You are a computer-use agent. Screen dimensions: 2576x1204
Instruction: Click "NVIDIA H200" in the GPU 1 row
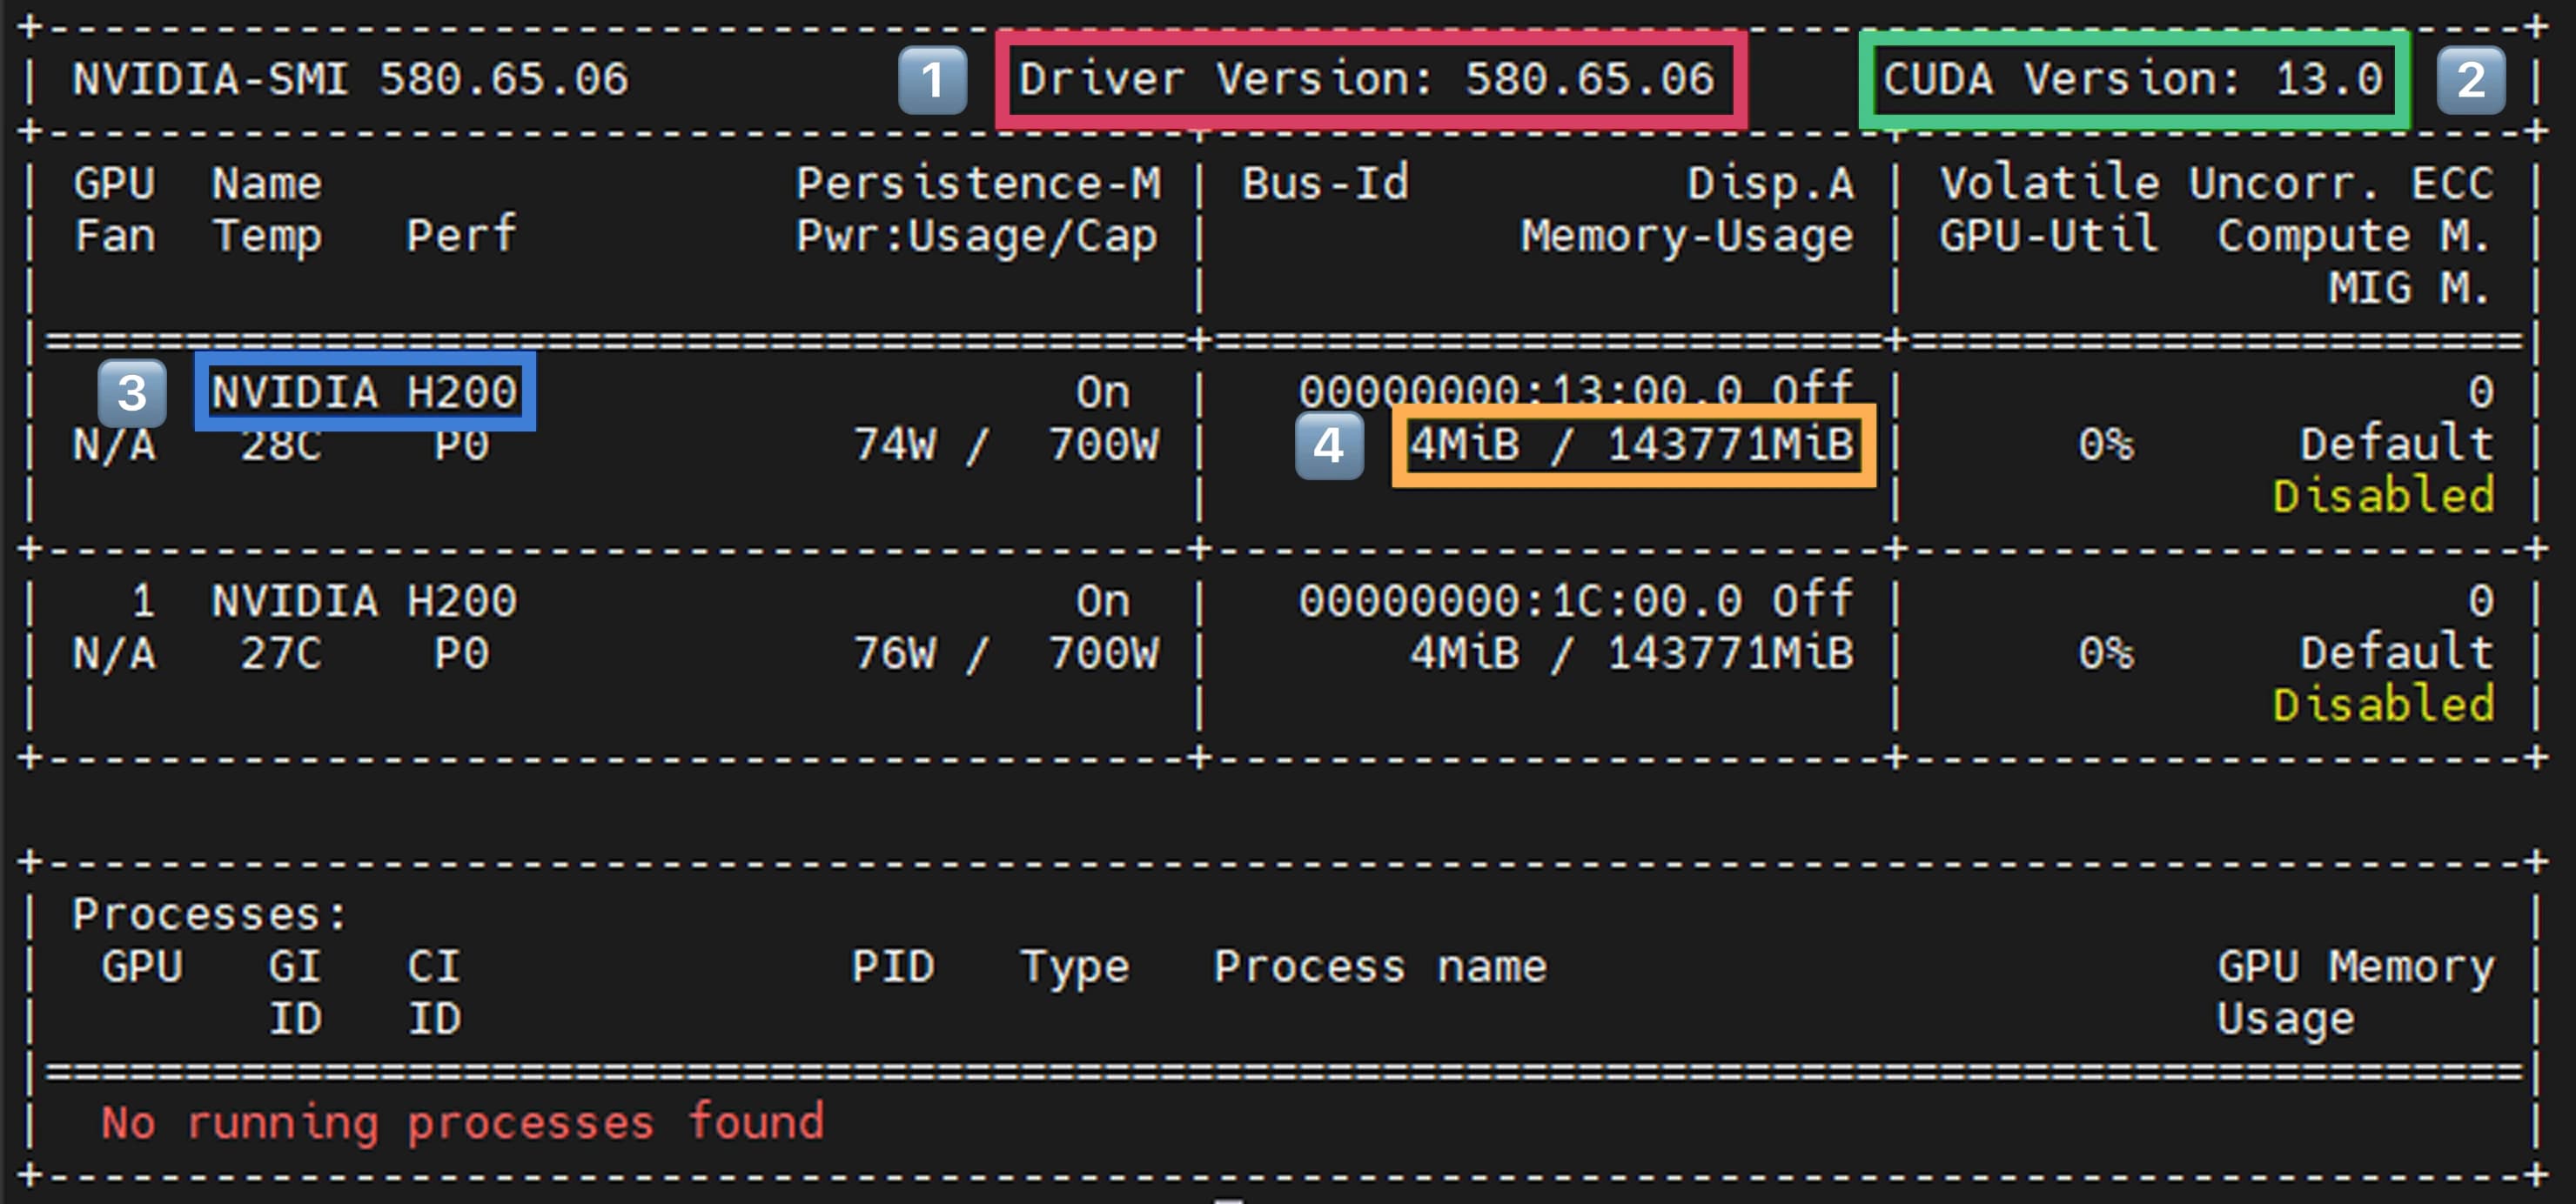click(x=365, y=601)
